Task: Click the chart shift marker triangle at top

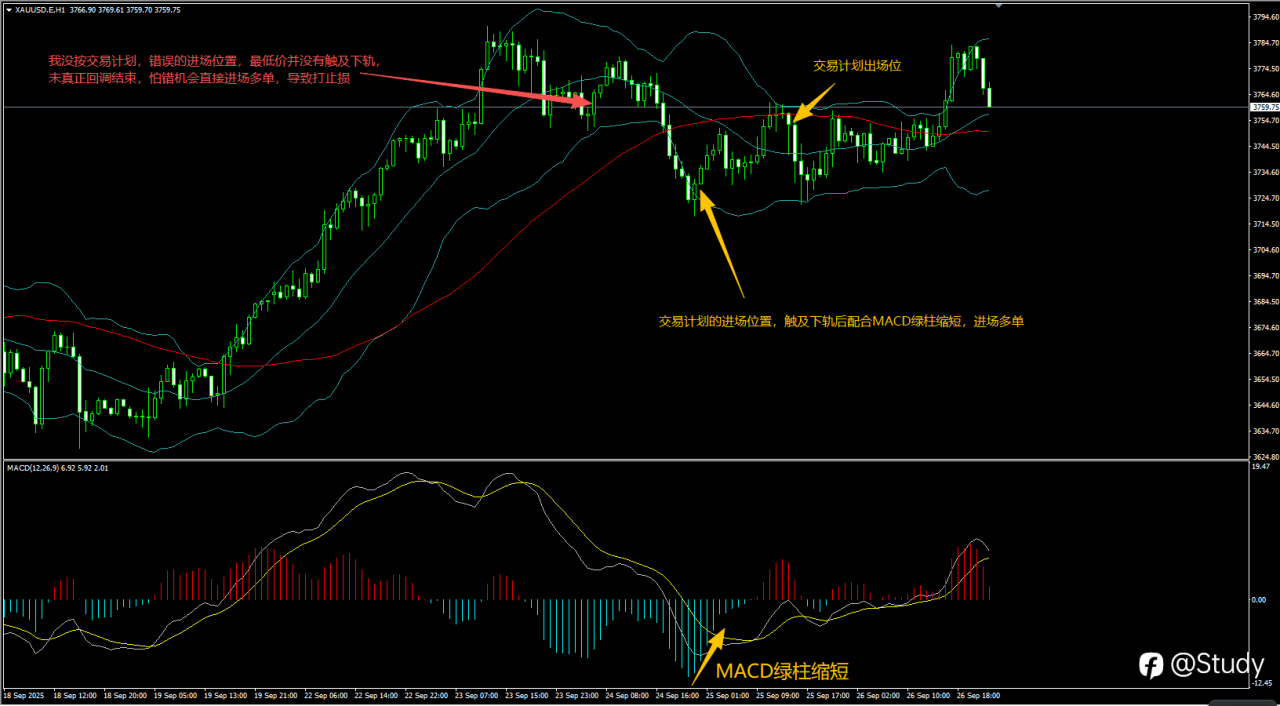Action: pos(998,6)
